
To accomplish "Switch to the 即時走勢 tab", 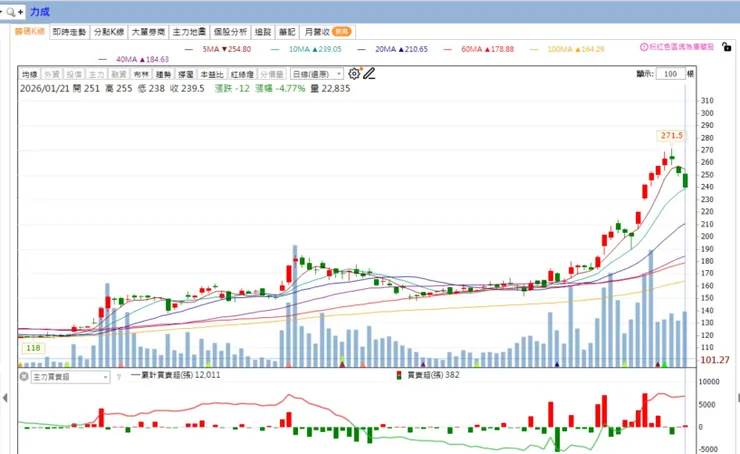I will [69, 32].
